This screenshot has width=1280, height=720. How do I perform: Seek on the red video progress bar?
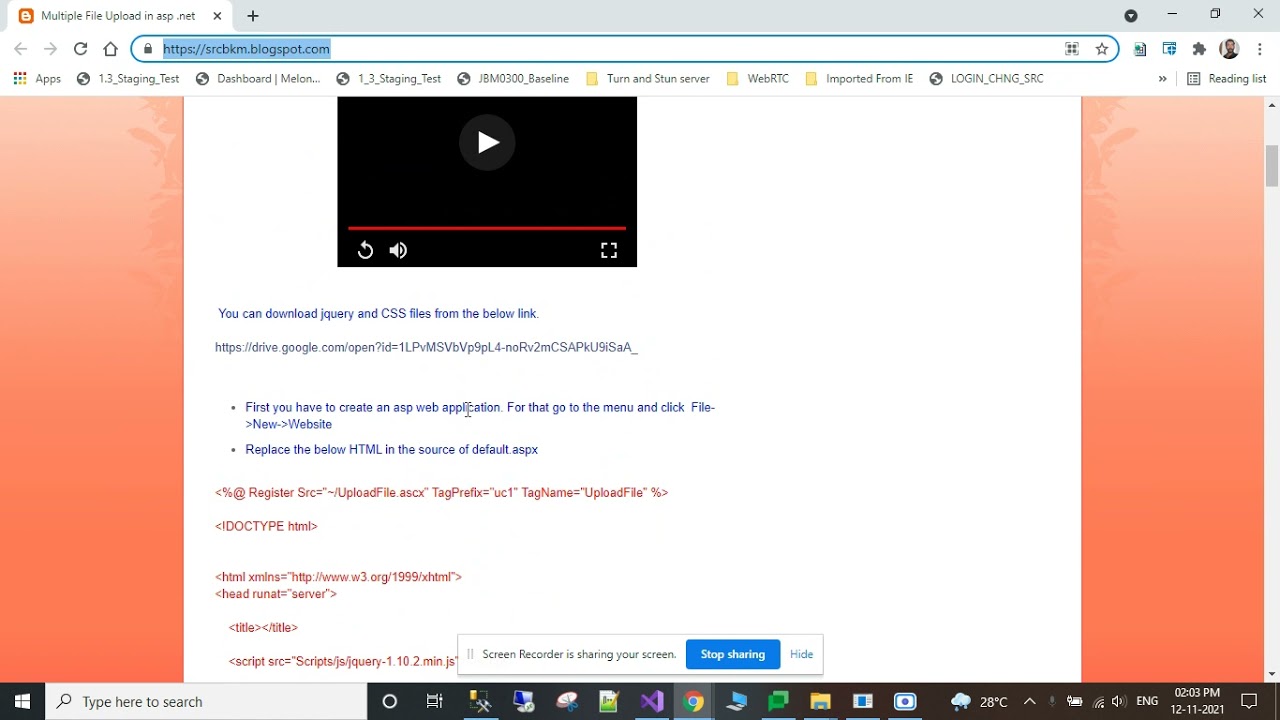coord(487,228)
